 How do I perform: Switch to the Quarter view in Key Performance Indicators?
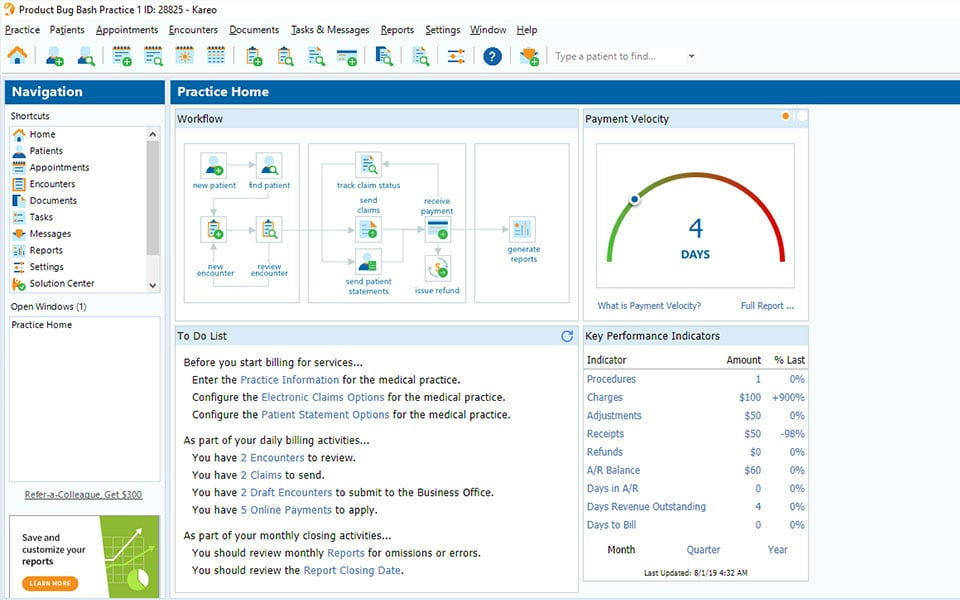pyautogui.click(x=703, y=549)
